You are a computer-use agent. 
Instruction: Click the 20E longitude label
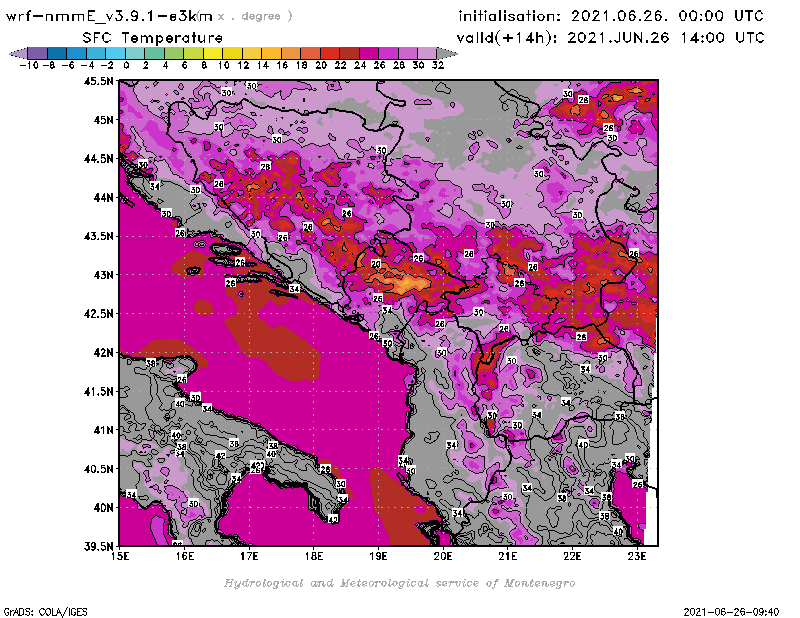click(443, 556)
